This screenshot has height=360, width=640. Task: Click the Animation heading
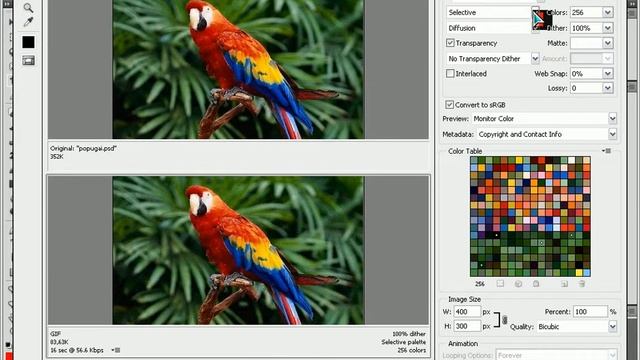463,344
